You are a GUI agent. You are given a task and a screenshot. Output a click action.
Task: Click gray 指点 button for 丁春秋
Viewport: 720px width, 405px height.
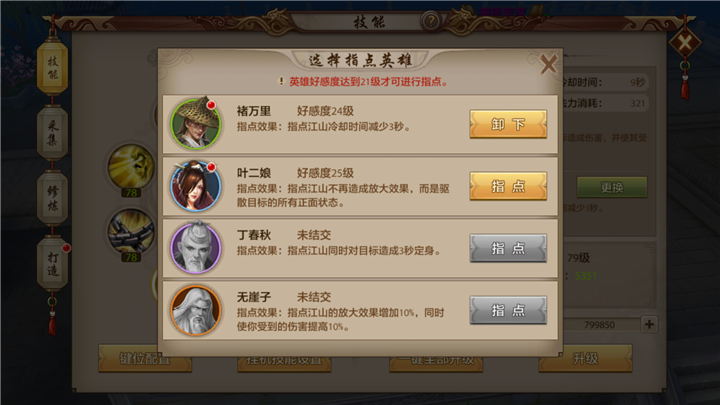pyautogui.click(x=508, y=248)
